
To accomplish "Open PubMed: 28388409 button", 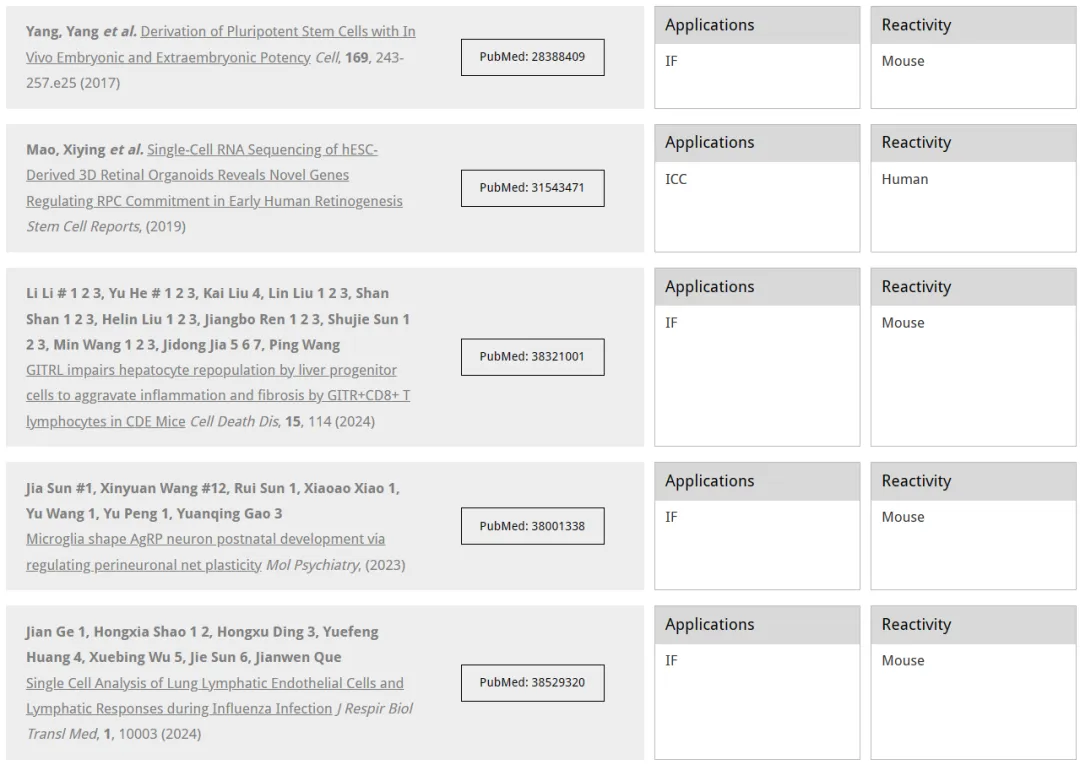I will point(532,57).
